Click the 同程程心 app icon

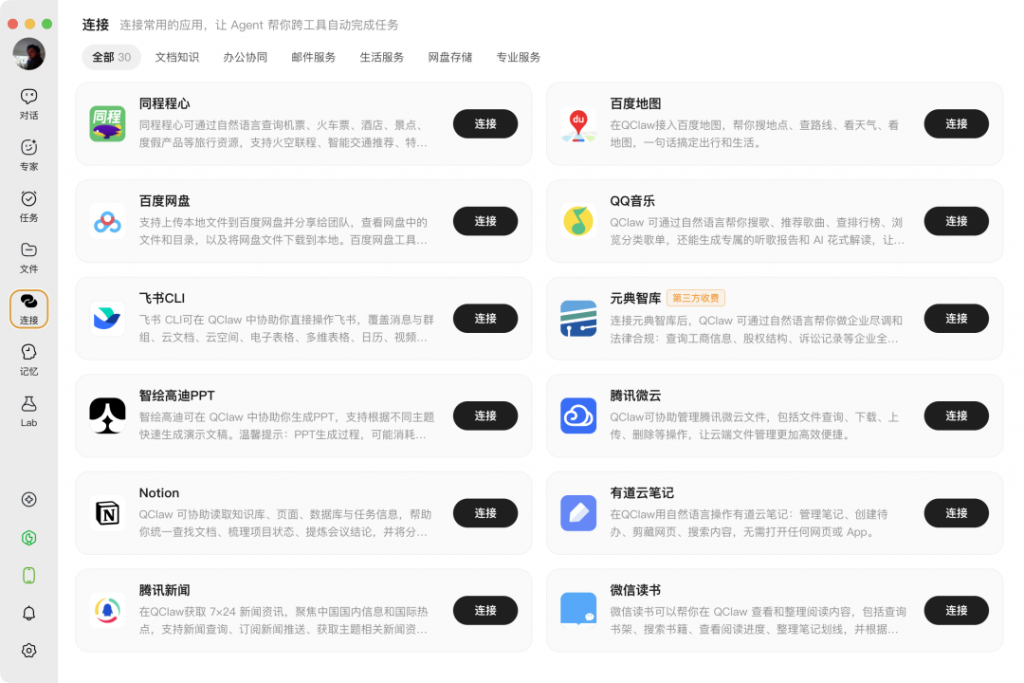(107, 123)
